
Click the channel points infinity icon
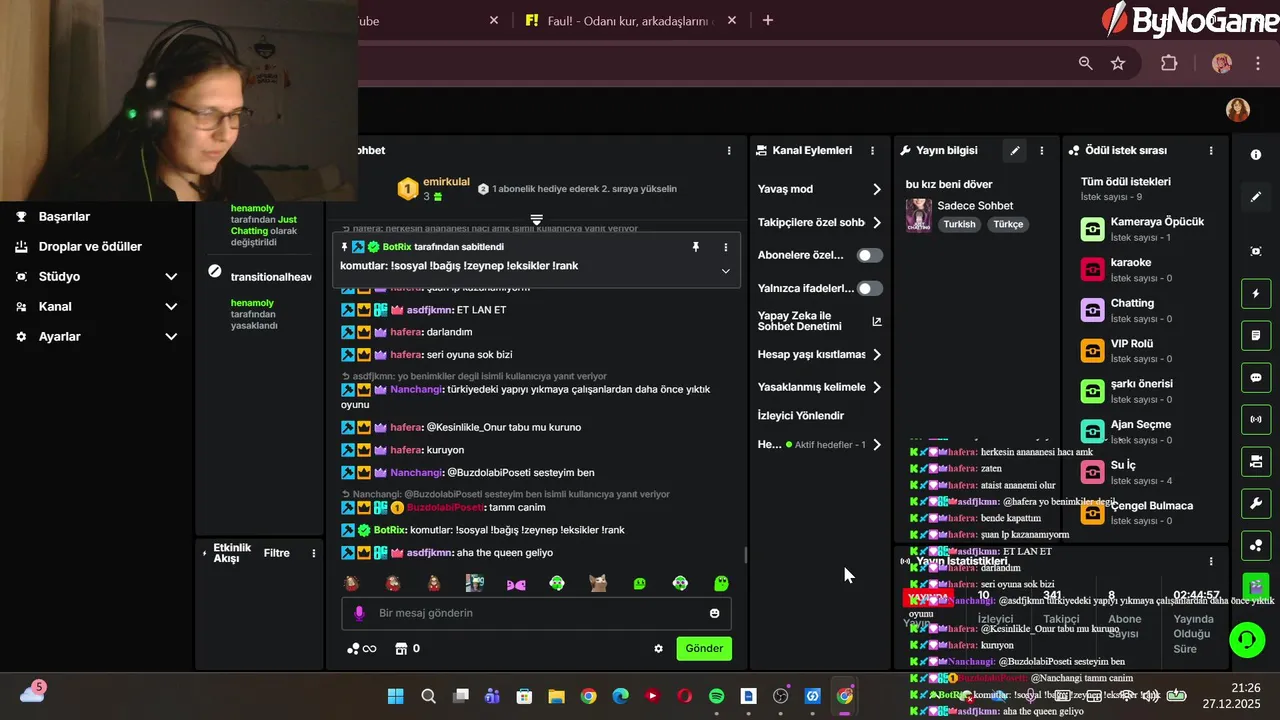pos(362,649)
